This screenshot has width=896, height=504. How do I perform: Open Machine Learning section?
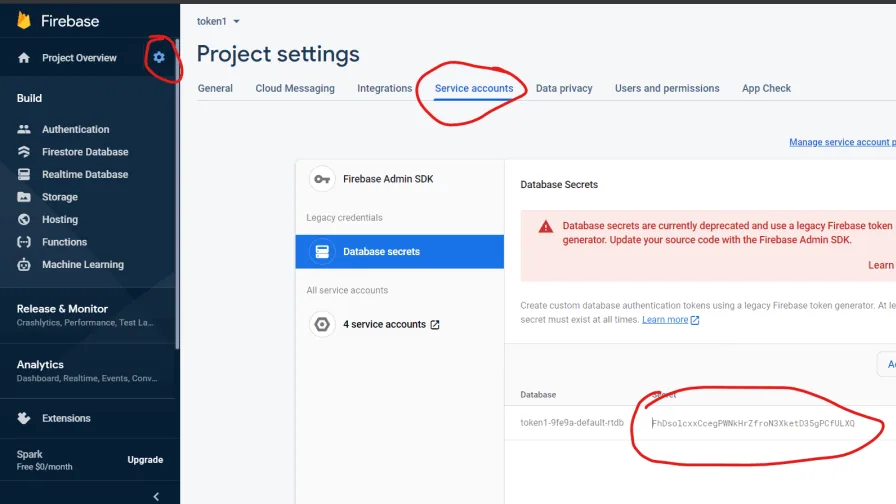point(83,265)
